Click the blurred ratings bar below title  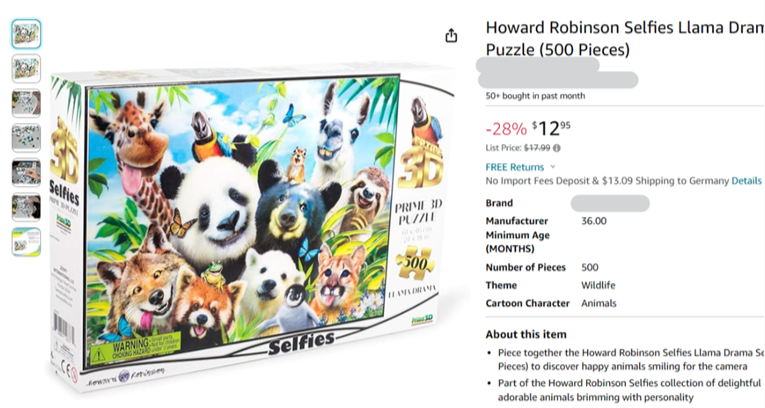coord(559,80)
